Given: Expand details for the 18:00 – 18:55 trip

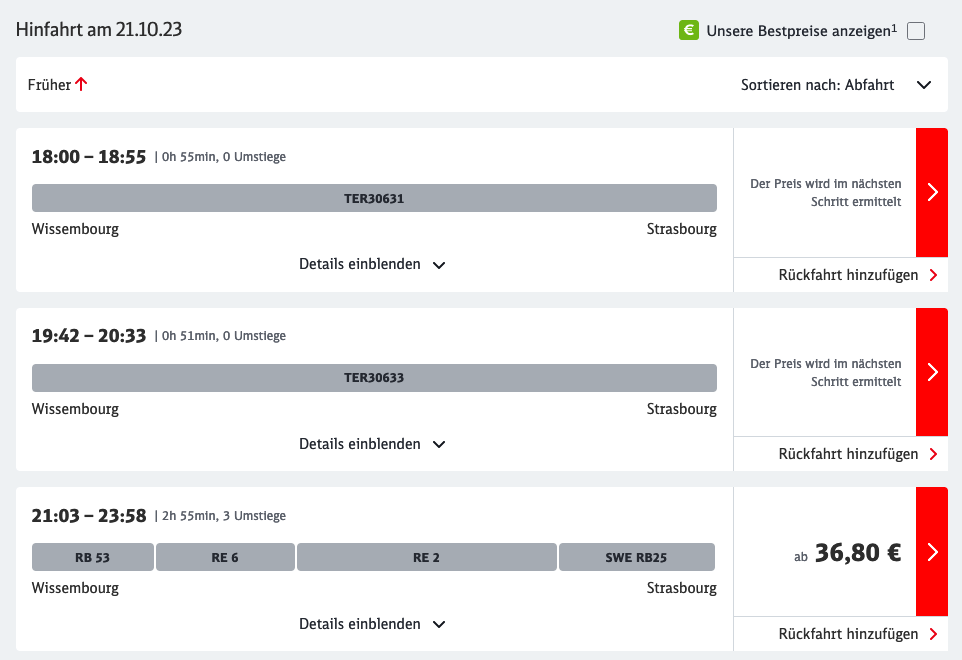Looking at the screenshot, I should point(372,265).
